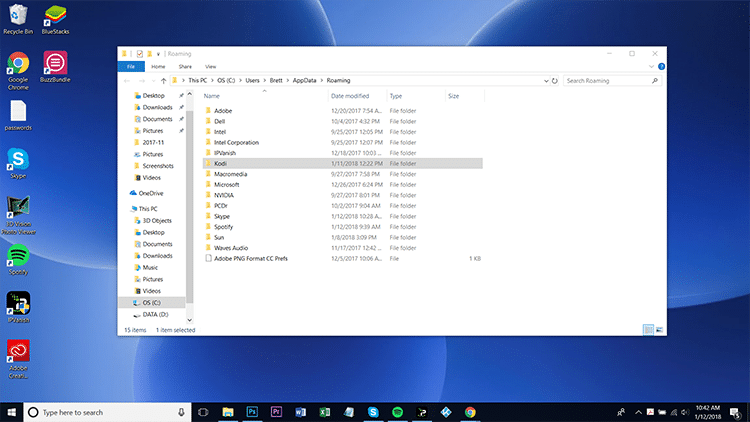Click the Search Roaming input field
Screen dimensions: 750x422
(x=612, y=81)
